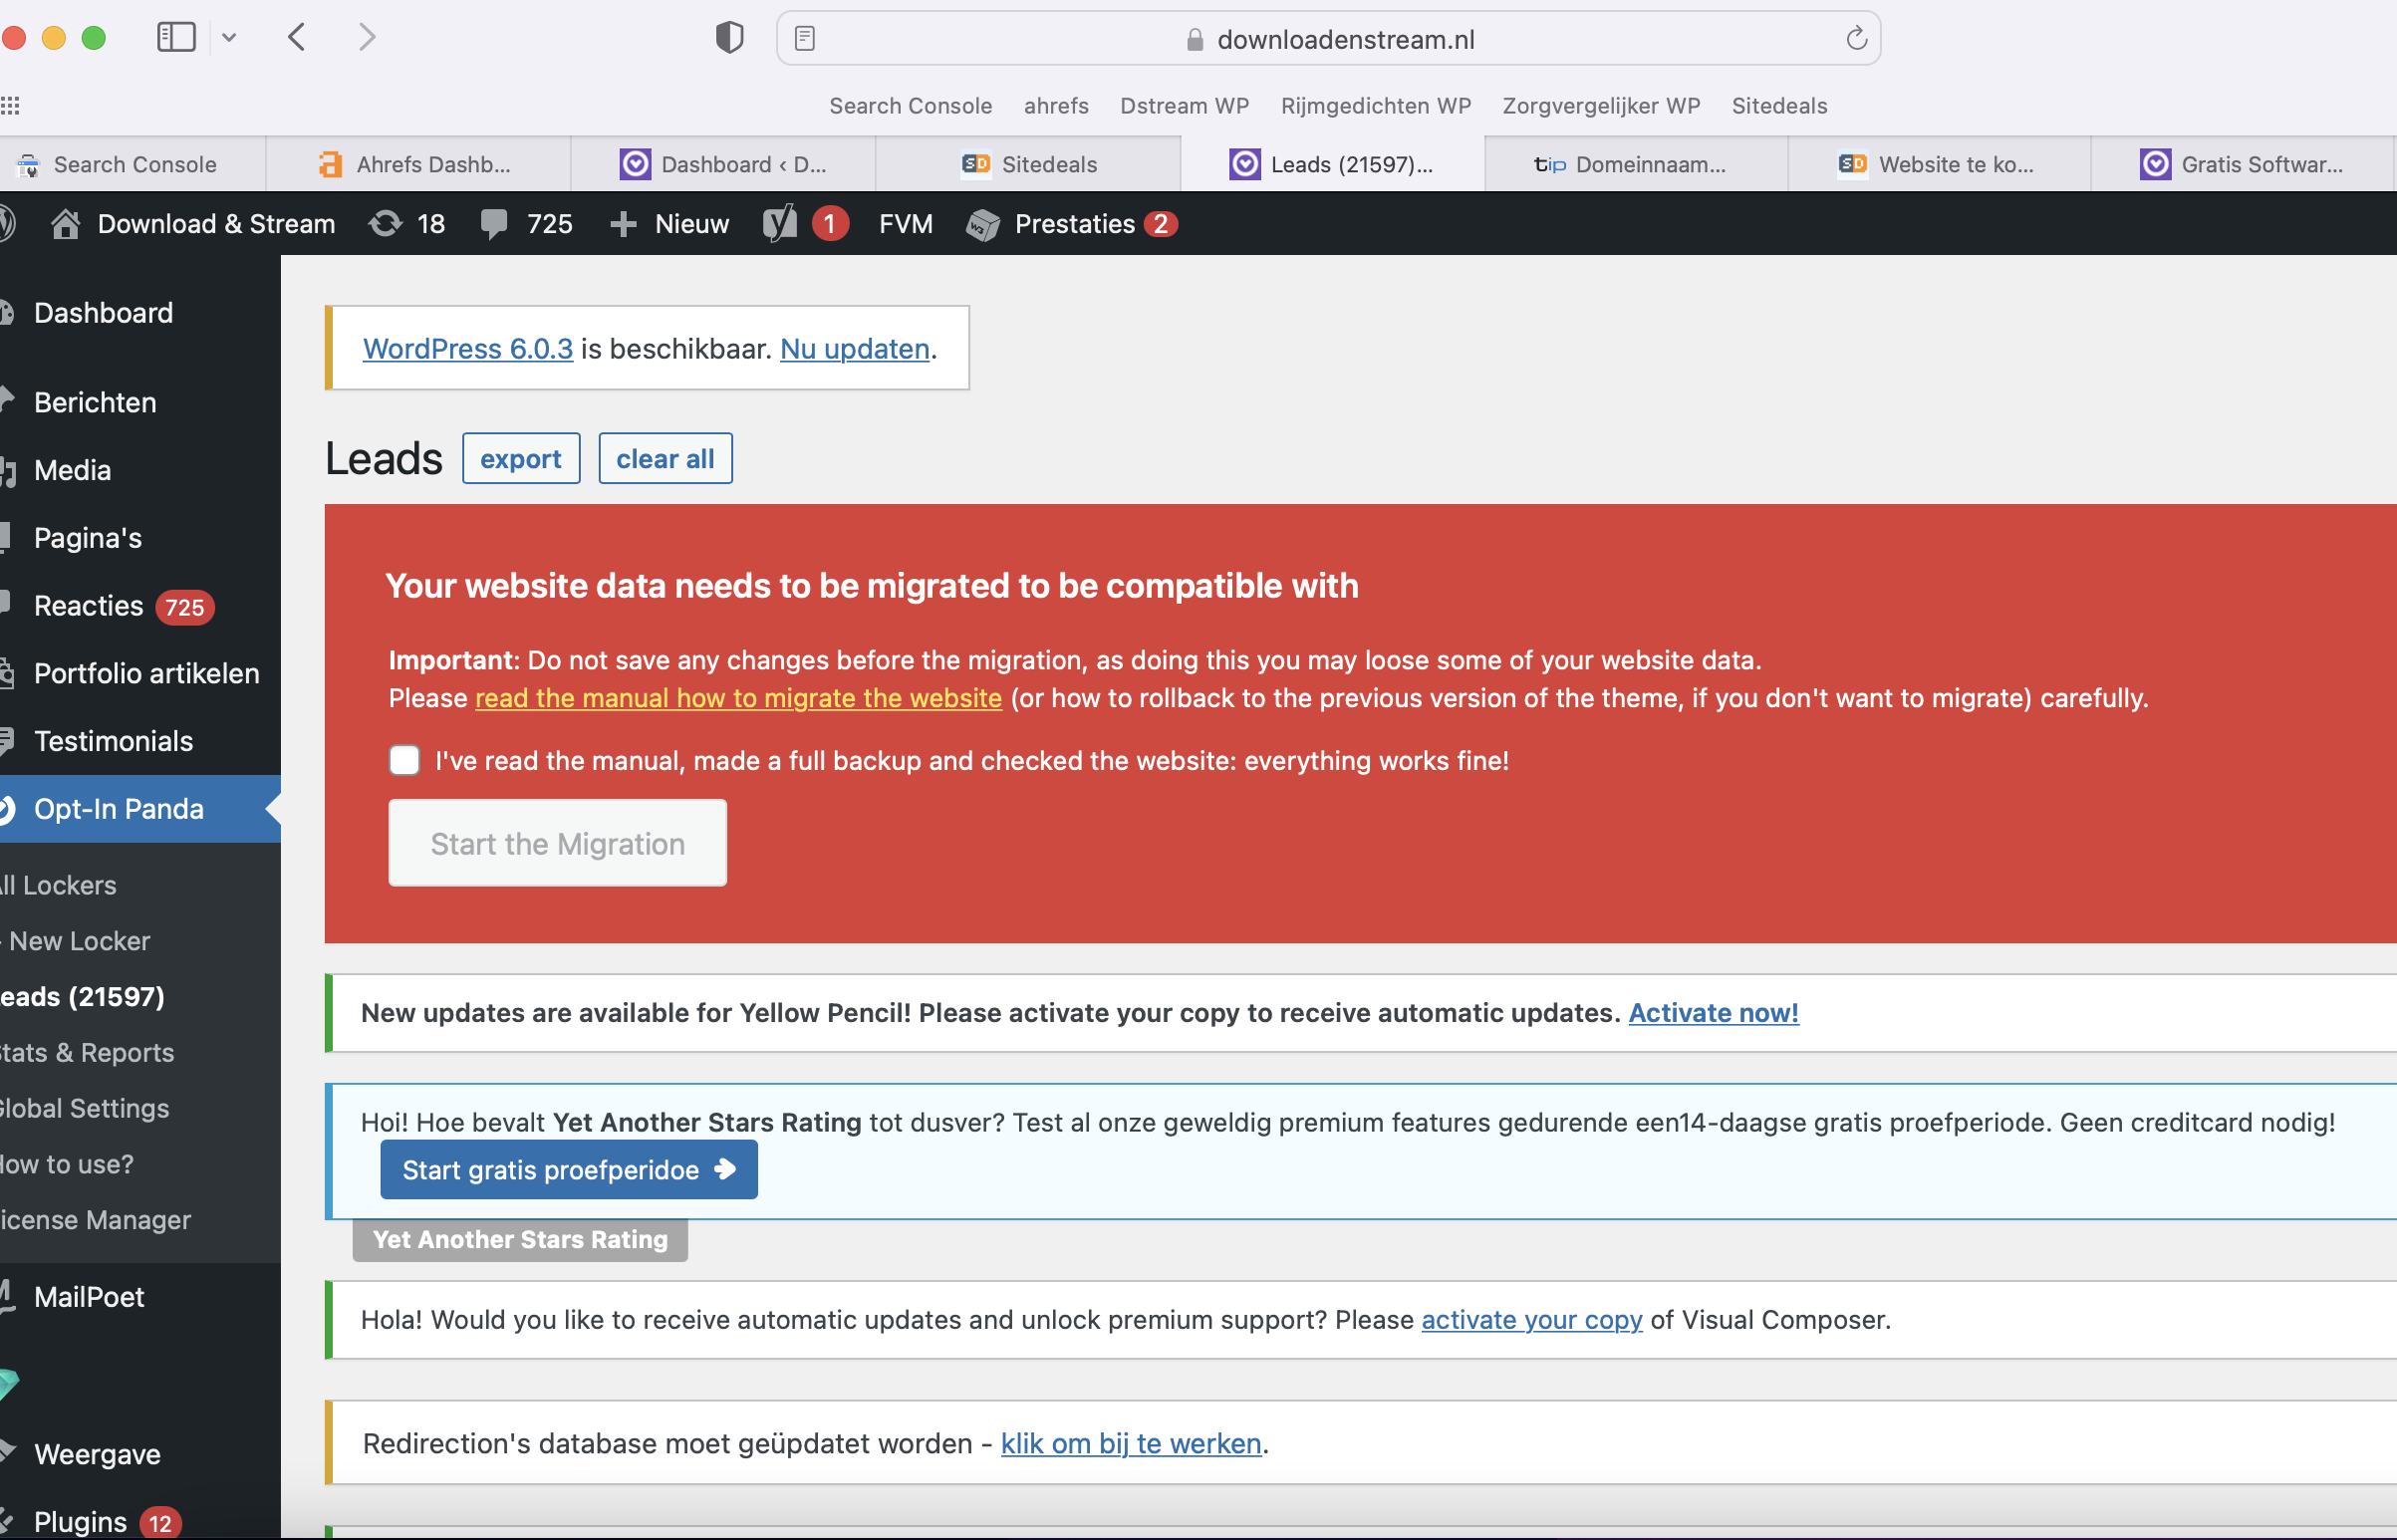Image resolution: width=2397 pixels, height=1540 pixels.
Task: Open the Dstream WP bookmark
Action: tap(1184, 106)
